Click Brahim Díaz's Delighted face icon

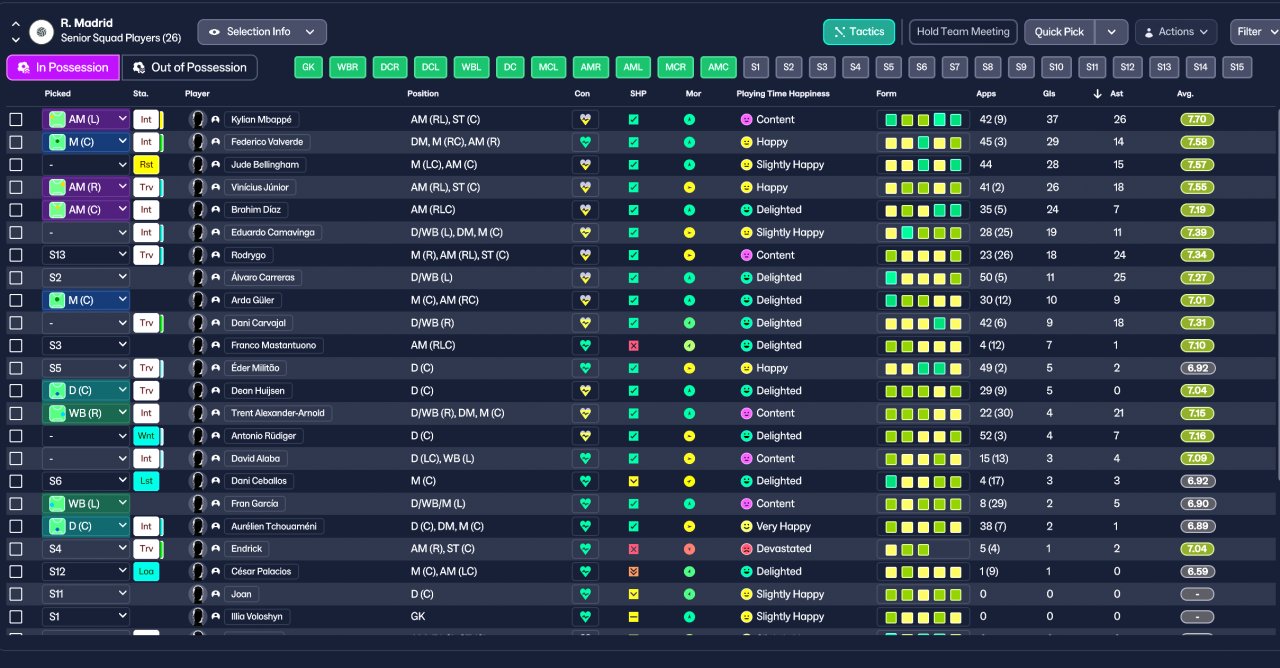[x=746, y=210]
